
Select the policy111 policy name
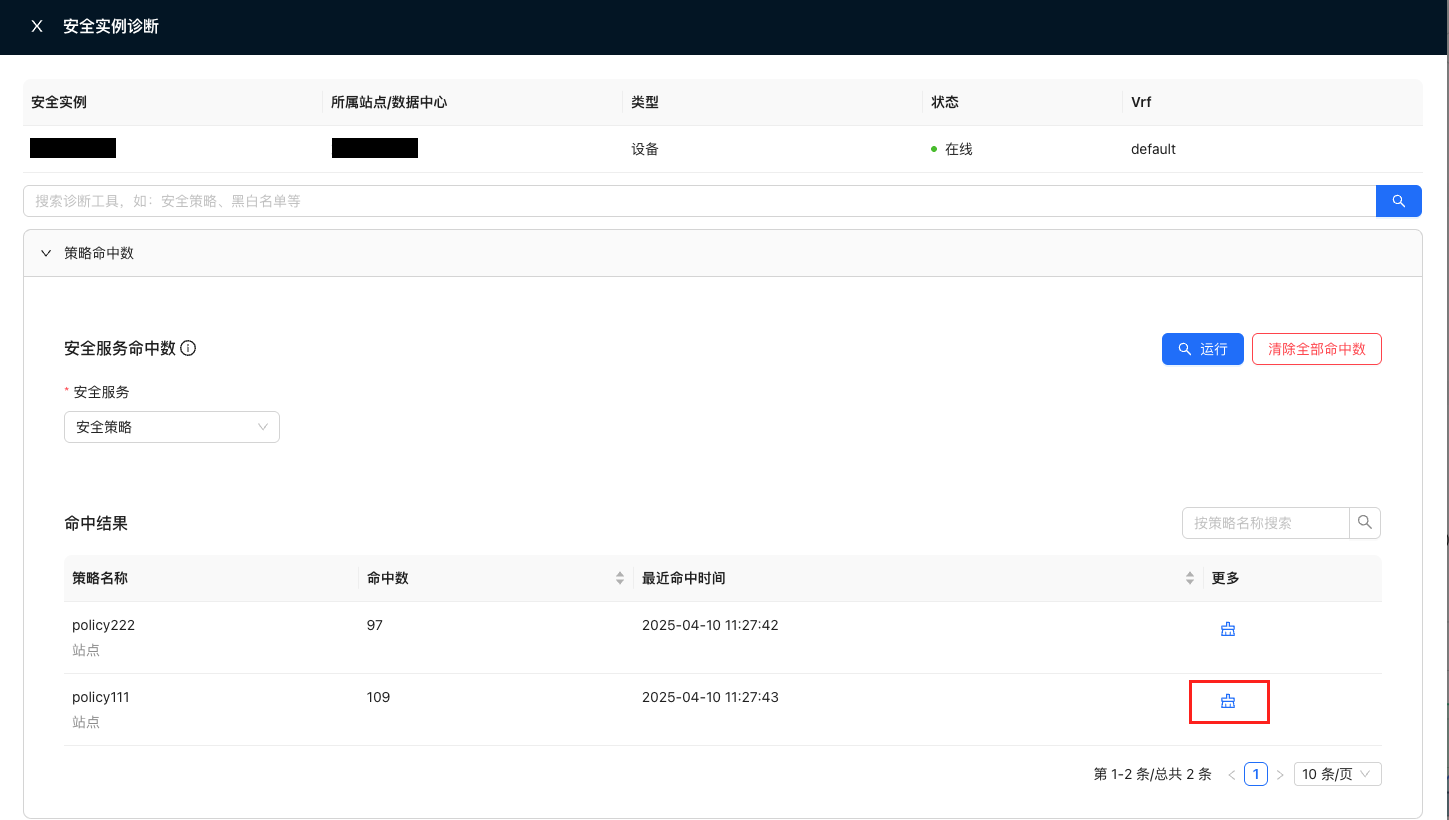pos(100,697)
